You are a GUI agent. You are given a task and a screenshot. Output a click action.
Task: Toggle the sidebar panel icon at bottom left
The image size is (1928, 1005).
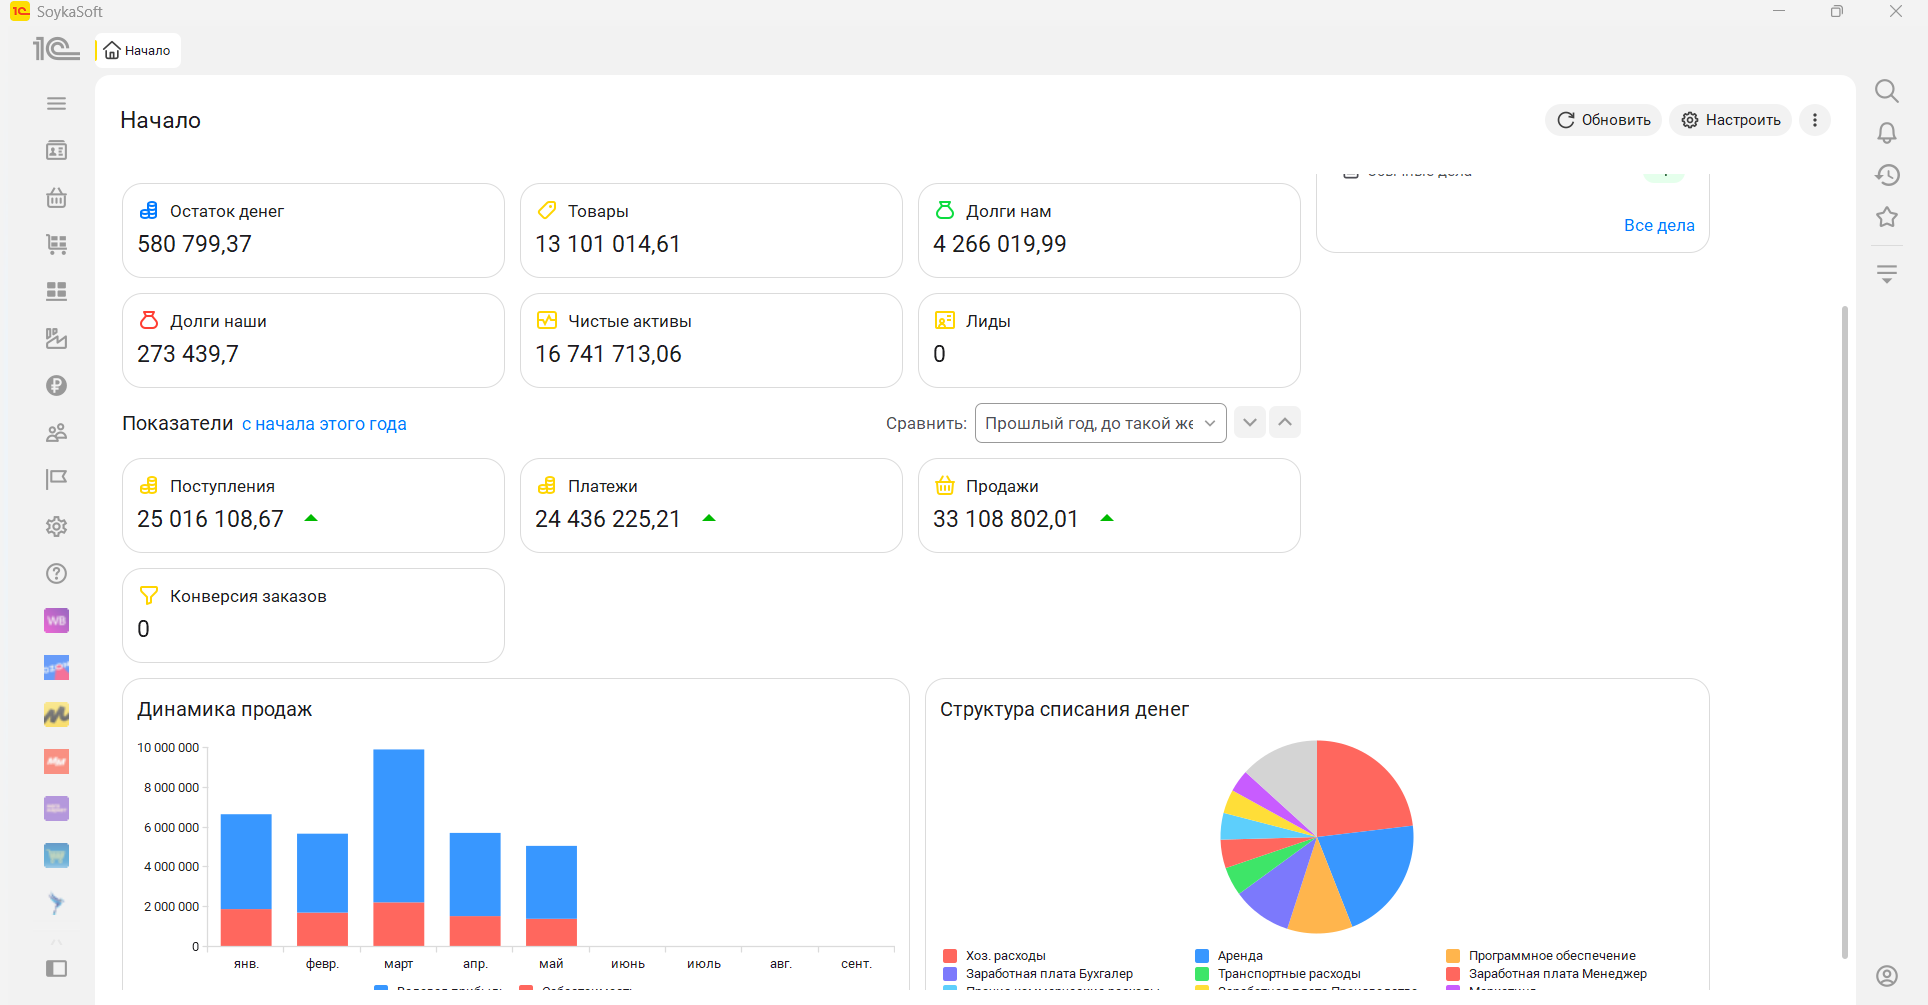57,969
